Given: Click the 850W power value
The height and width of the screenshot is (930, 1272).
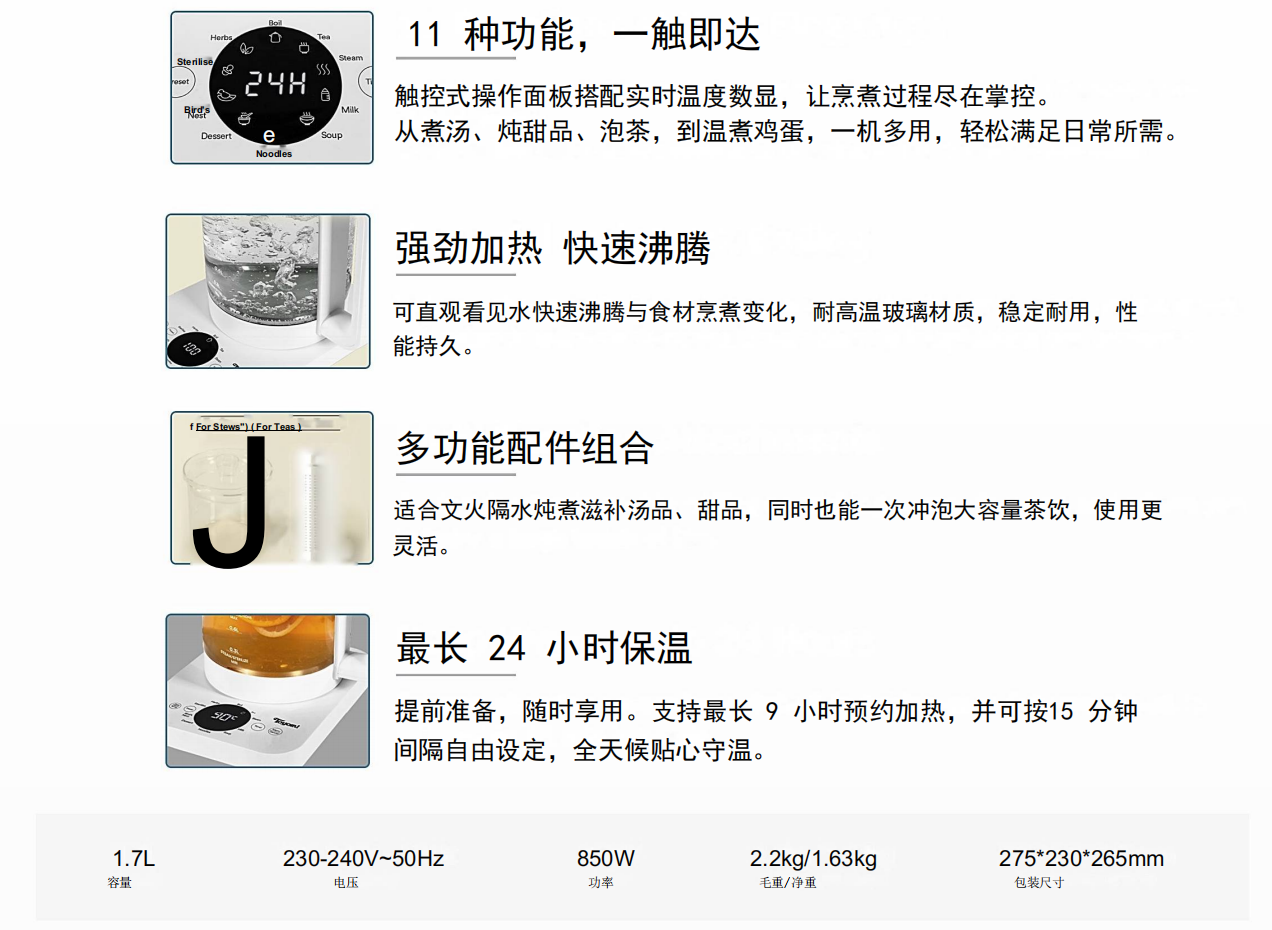Looking at the screenshot, I should click(x=606, y=858).
